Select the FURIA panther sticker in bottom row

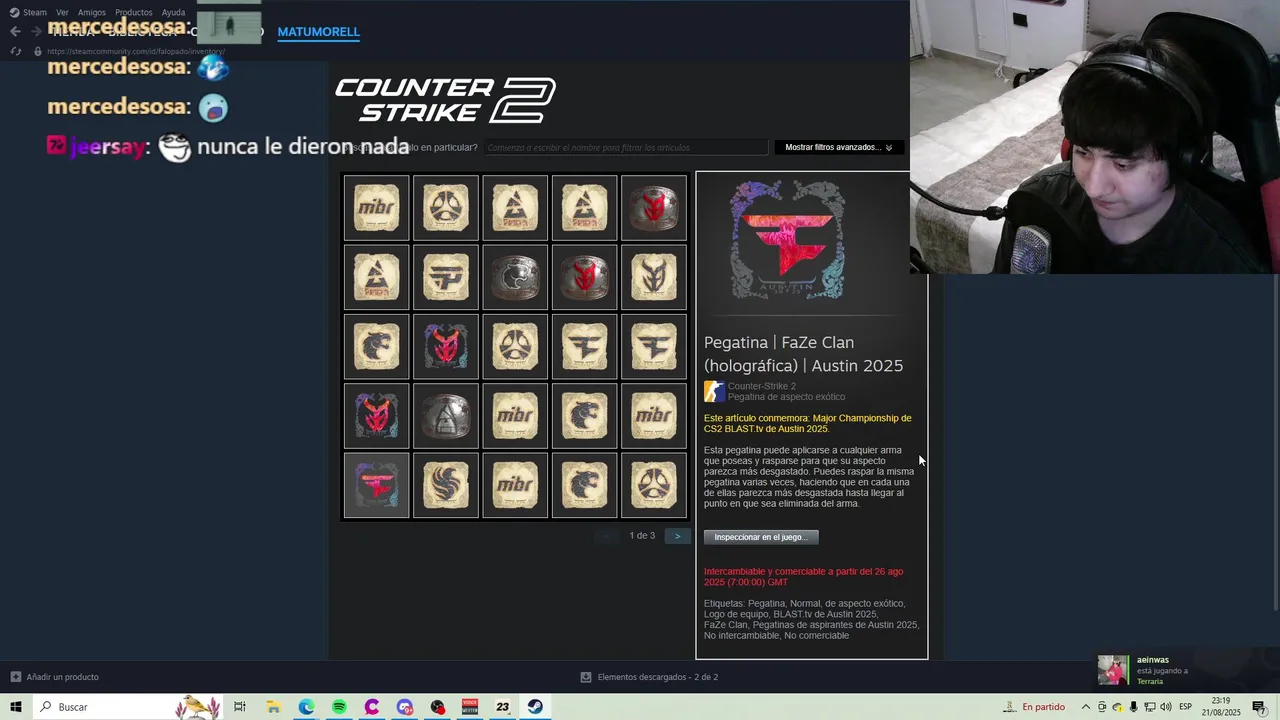tap(584, 485)
